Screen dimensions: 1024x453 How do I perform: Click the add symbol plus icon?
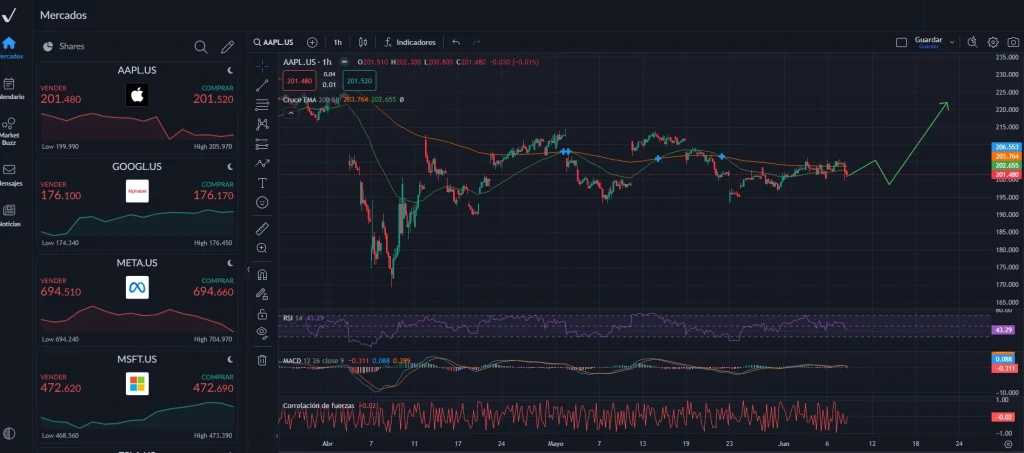click(x=312, y=42)
